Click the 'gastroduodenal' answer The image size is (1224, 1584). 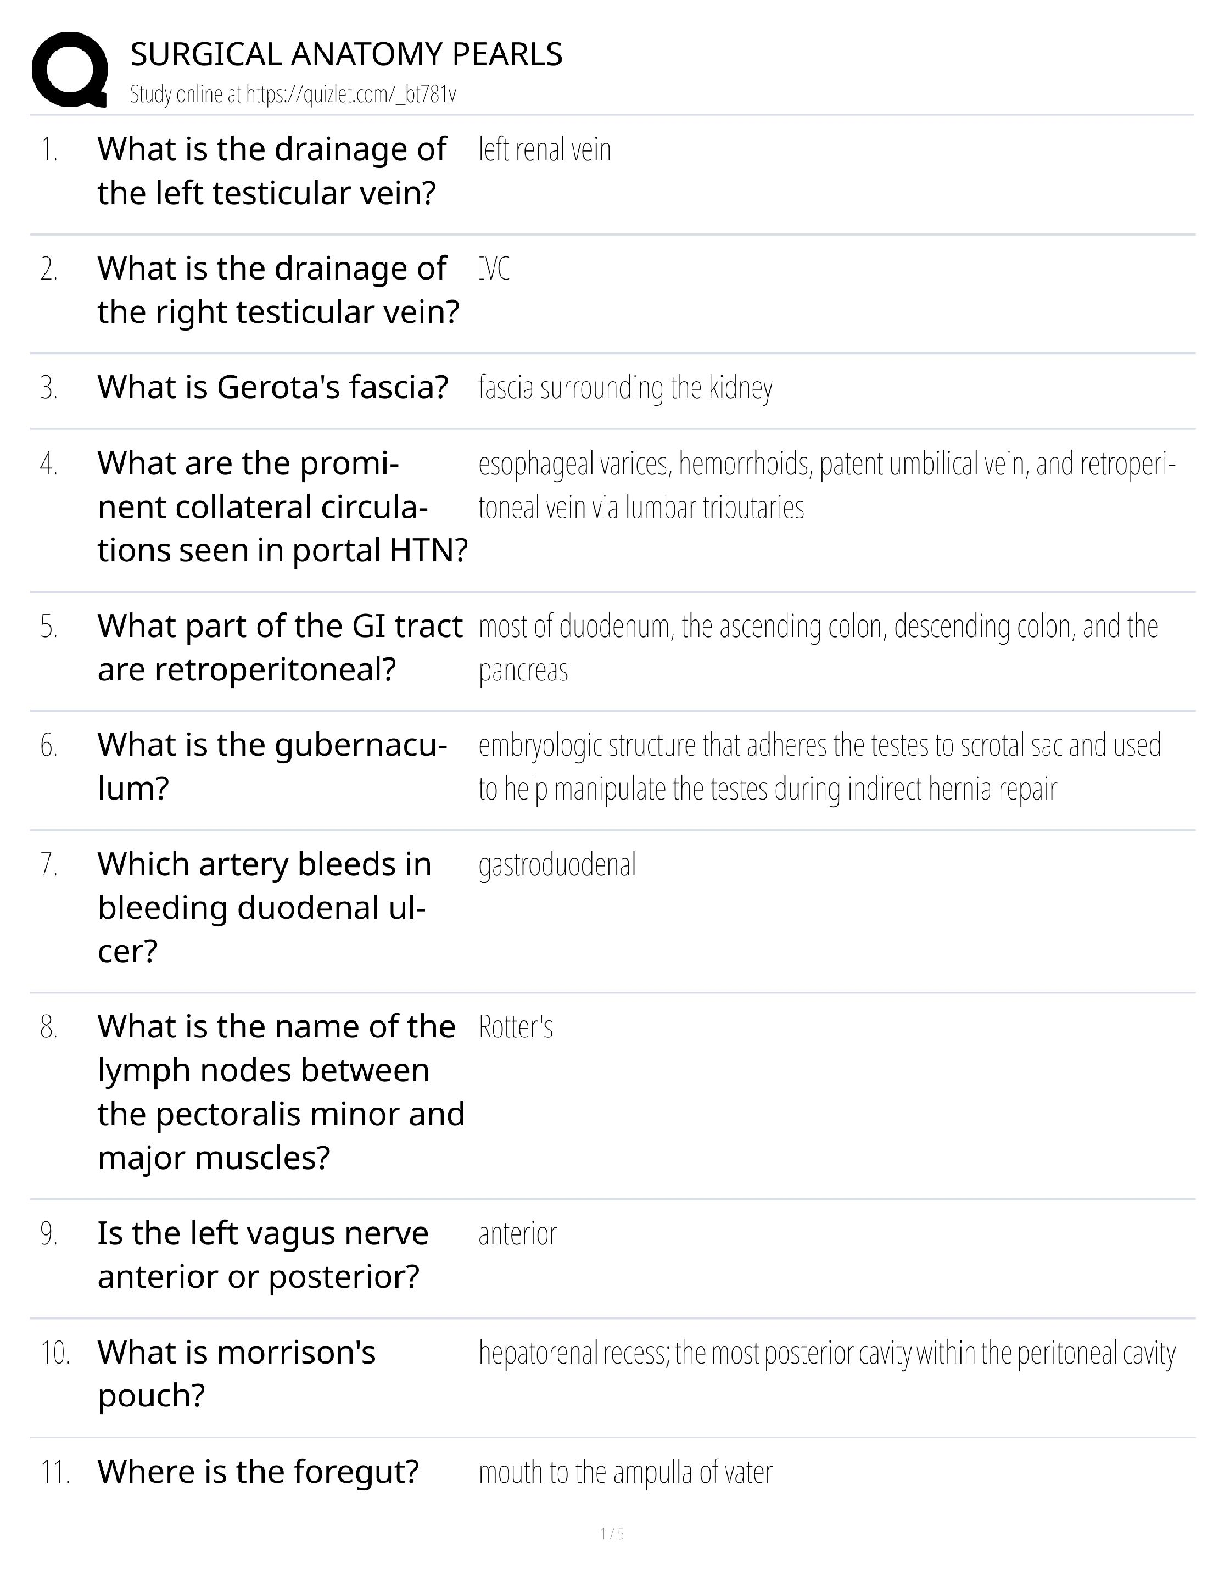(557, 865)
